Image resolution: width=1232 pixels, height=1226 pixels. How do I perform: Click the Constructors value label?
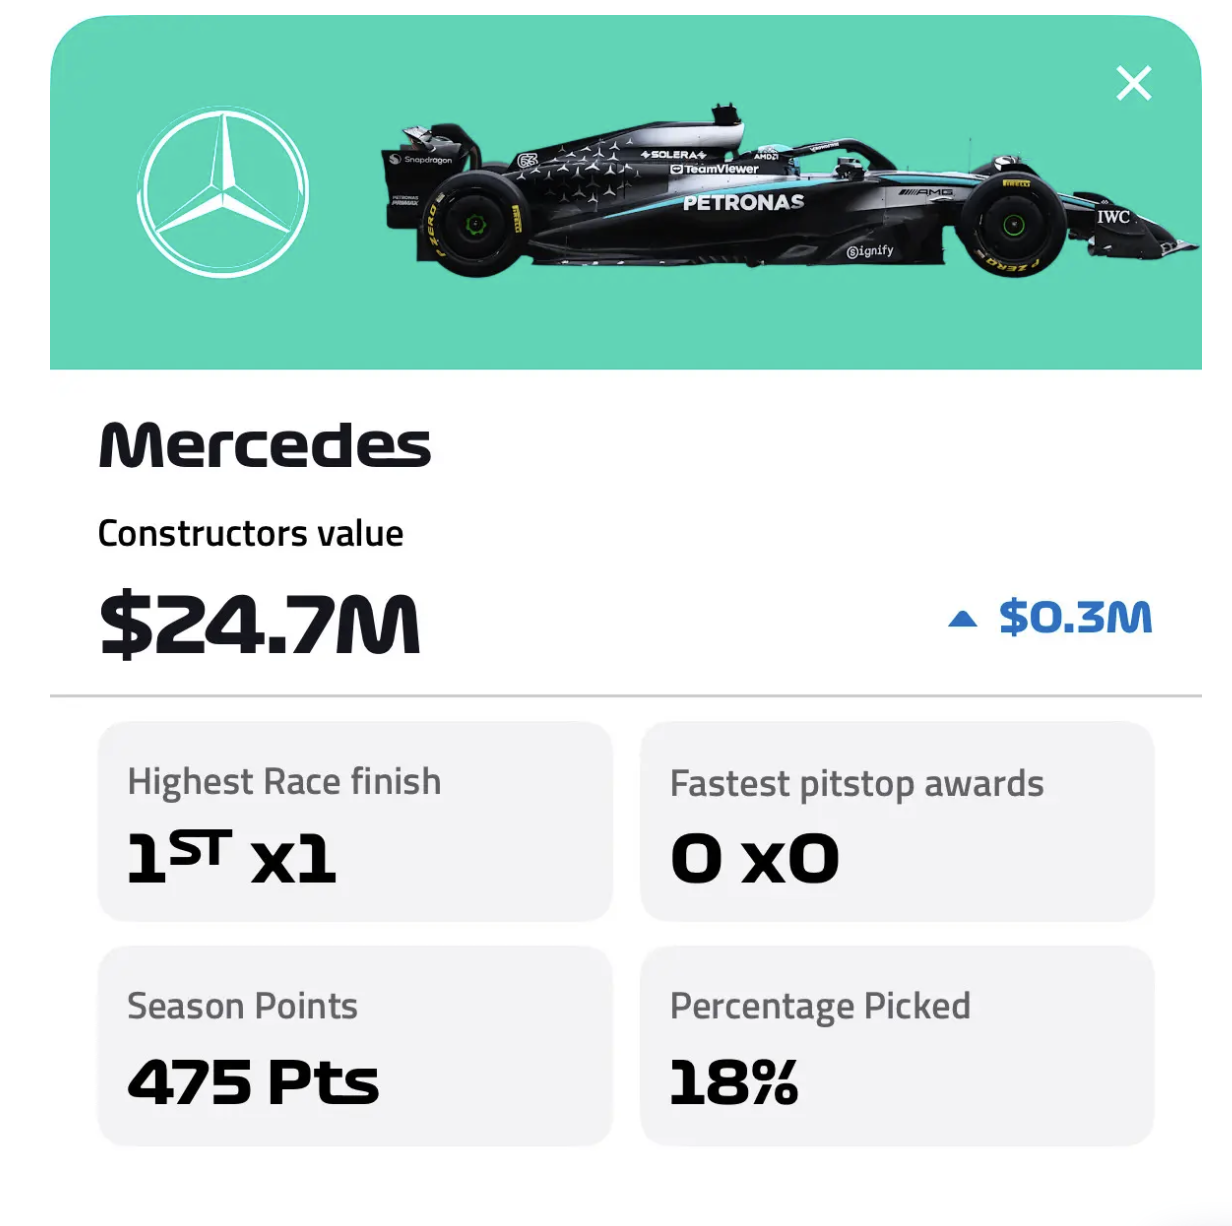pyautogui.click(x=251, y=533)
